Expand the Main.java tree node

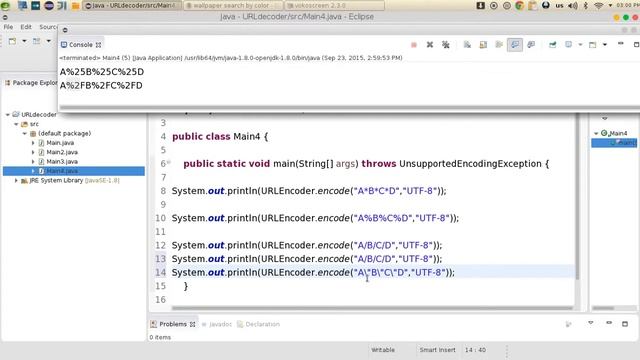[x=33, y=143]
